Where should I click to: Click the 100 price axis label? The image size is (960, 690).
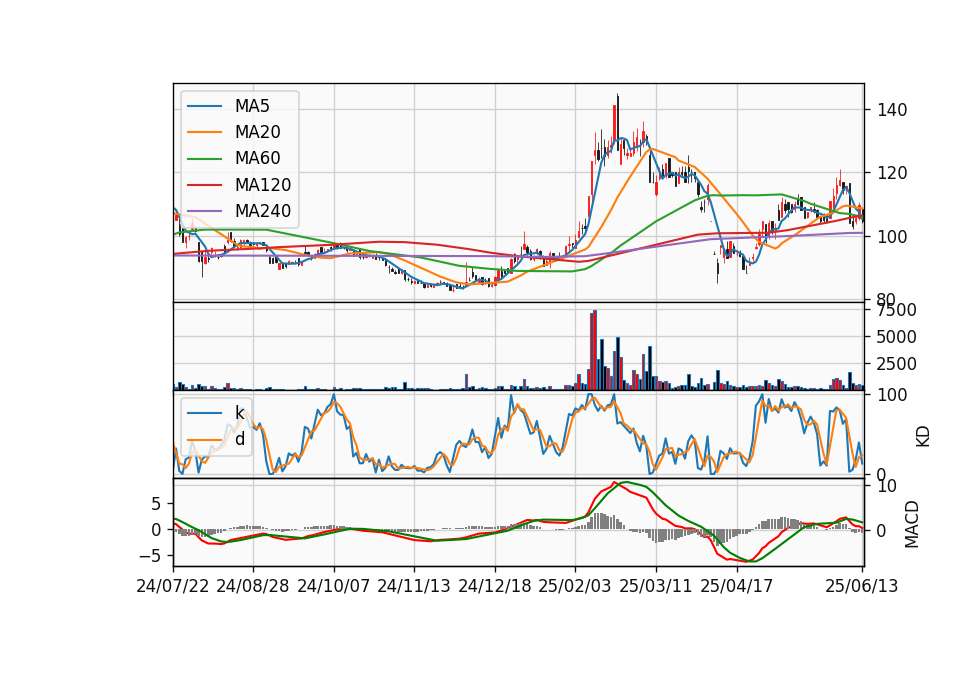892,236
